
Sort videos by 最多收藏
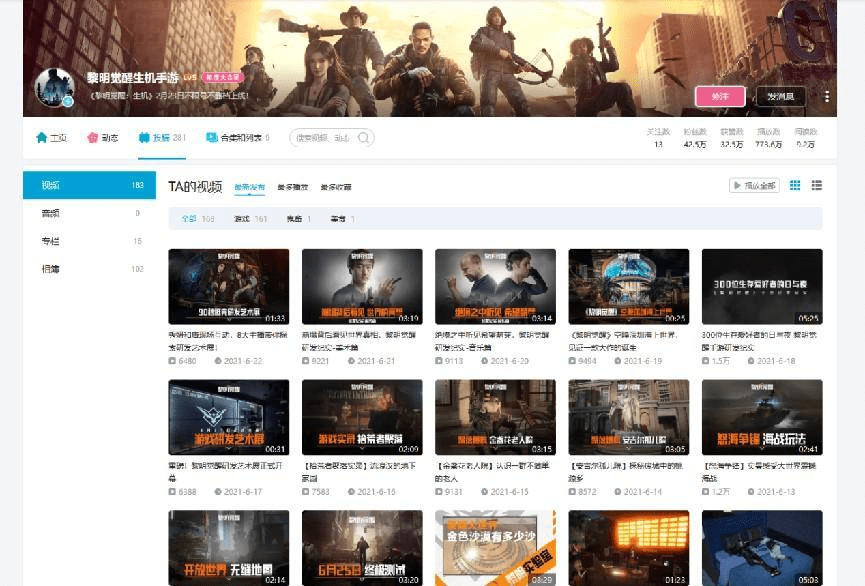coord(335,187)
